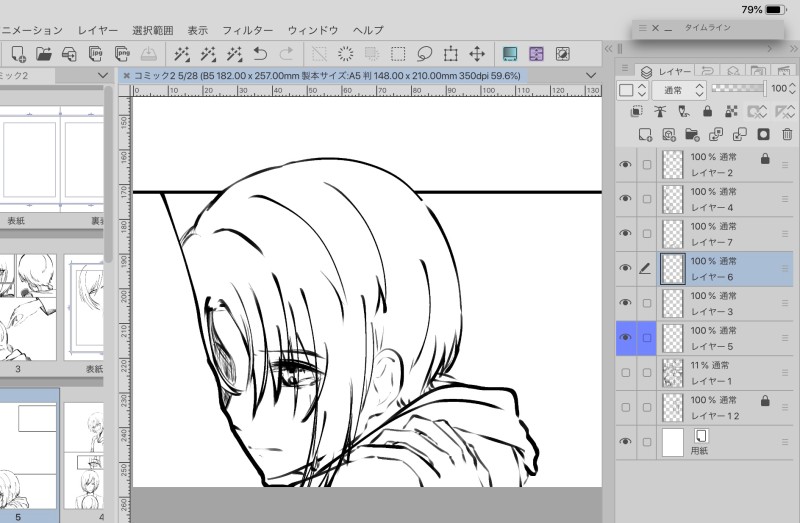Select the dashed rectangle selection icon

point(398,54)
